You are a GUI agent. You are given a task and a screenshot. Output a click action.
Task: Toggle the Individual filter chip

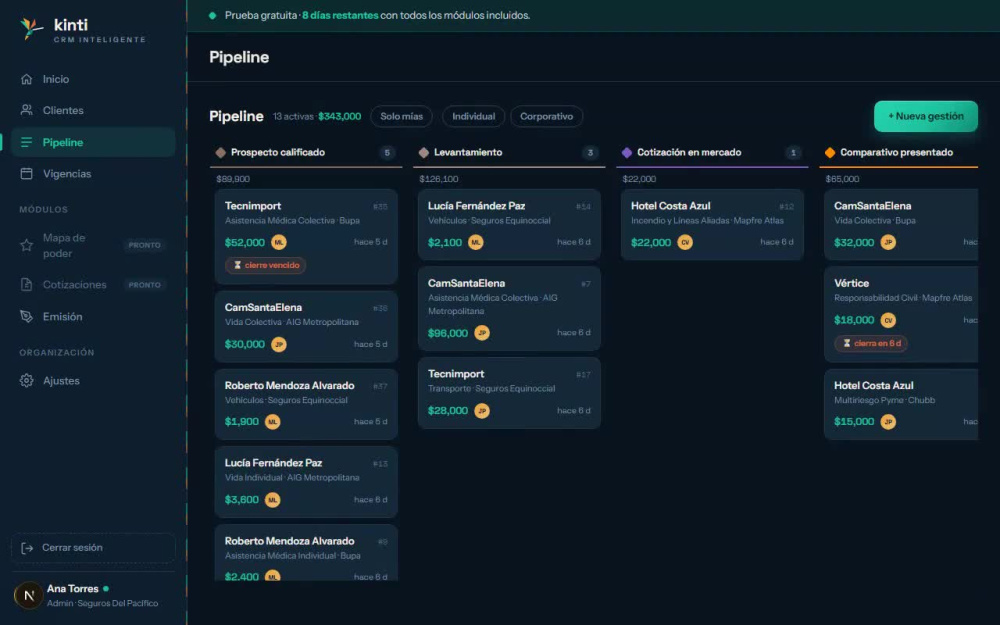point(473,116)
